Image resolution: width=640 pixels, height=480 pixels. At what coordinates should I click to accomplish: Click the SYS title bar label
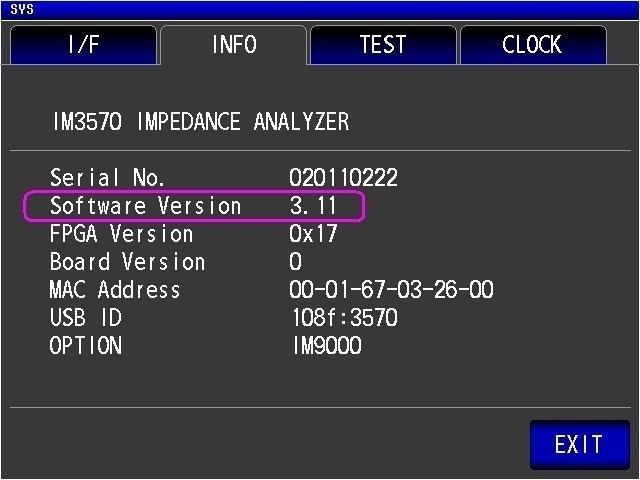tap(22, 9)
